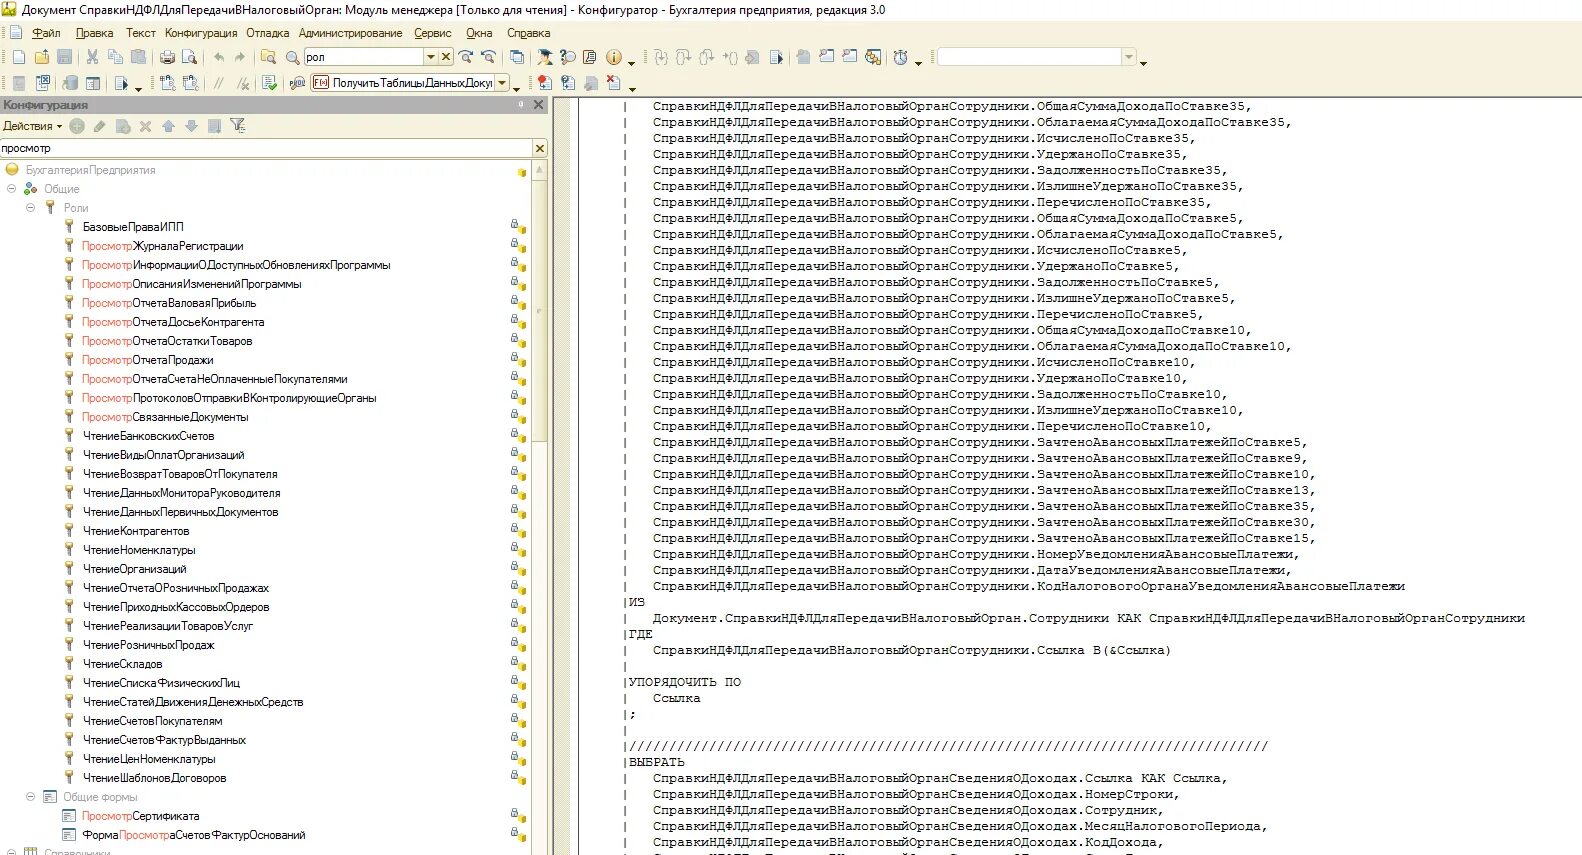Add comment slashes icon
Image resolution: width=1582 pixels, height=855 pixels.
218,83
